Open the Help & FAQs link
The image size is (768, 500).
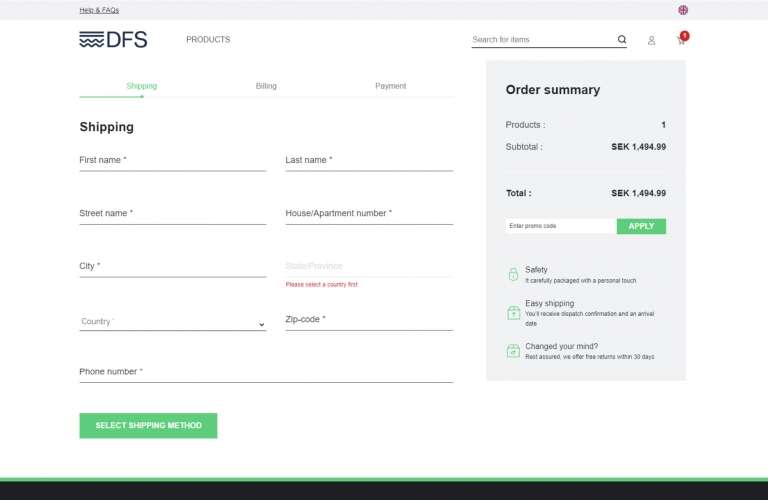(99, 10)
